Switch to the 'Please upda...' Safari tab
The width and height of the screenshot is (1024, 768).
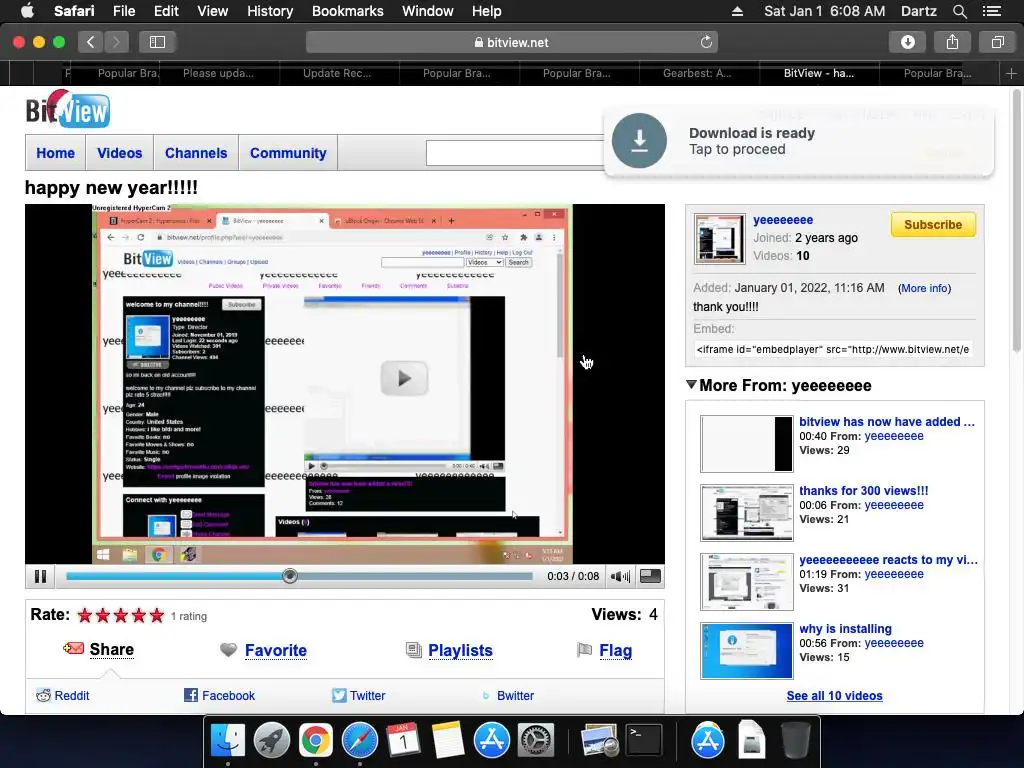click(x=219, y=73)
